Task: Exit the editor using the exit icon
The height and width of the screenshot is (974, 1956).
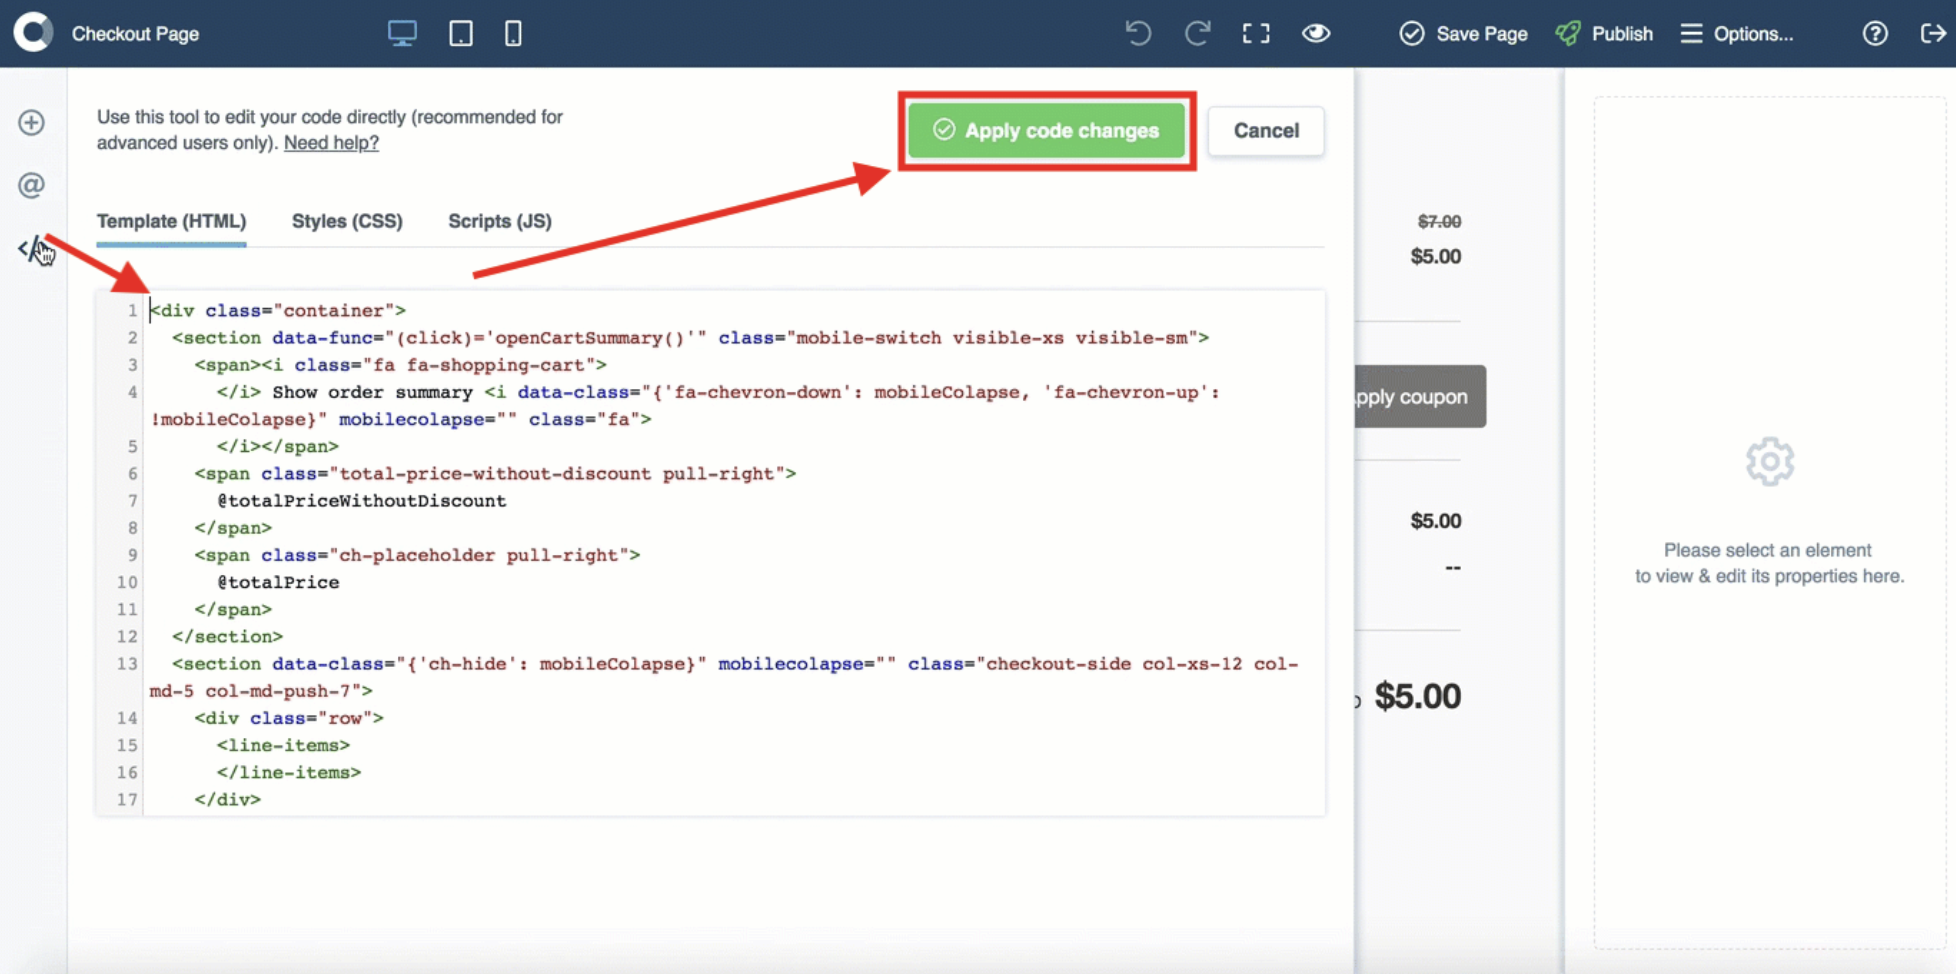Action: [1933, 33]
